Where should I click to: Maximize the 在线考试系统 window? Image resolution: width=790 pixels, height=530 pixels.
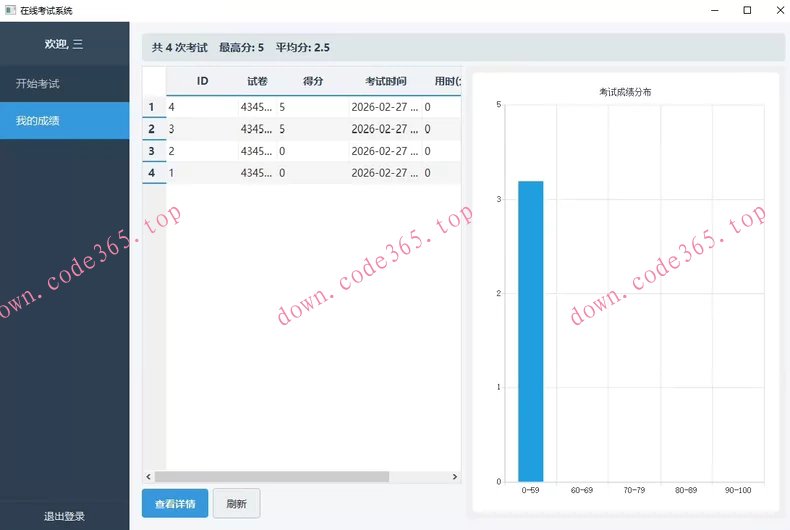(747, 10)
